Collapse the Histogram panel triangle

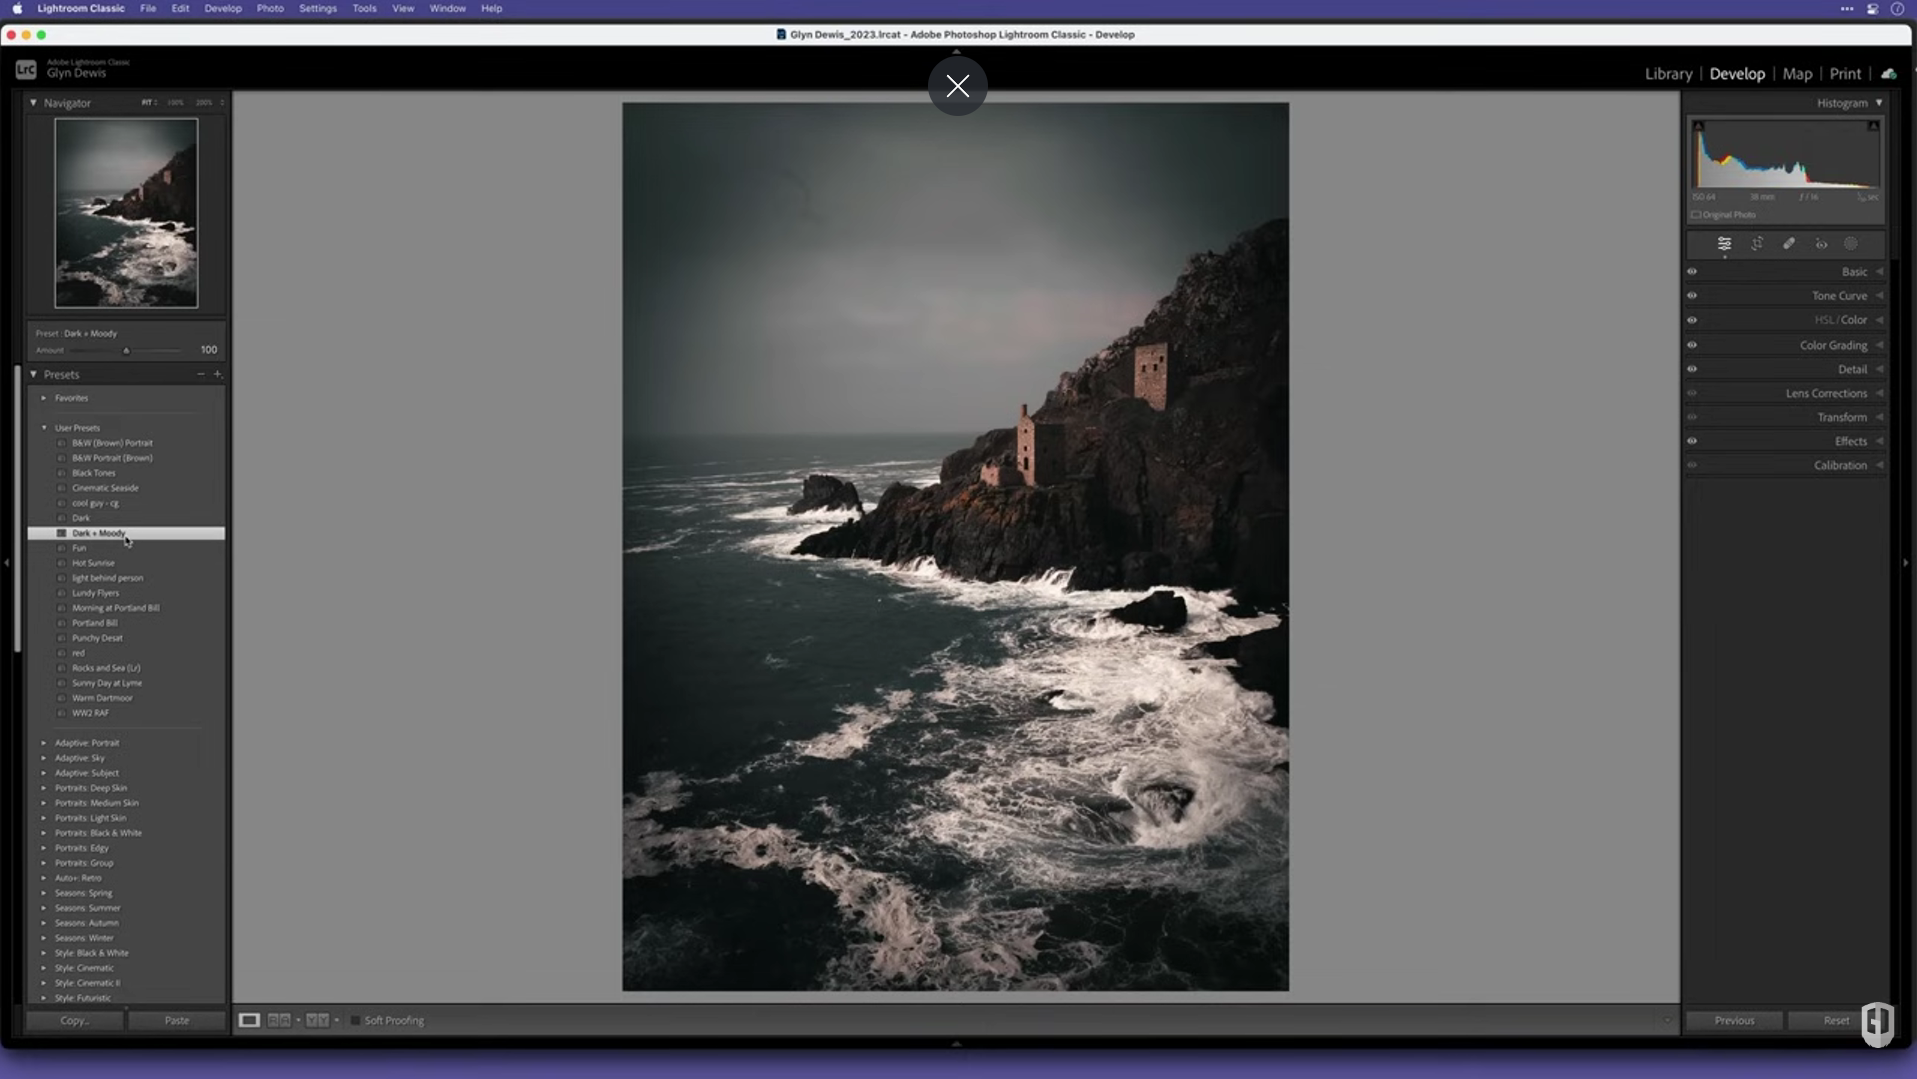tap(1879, 103)
